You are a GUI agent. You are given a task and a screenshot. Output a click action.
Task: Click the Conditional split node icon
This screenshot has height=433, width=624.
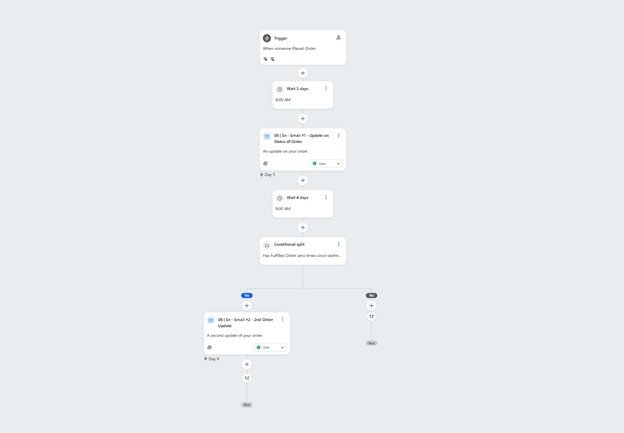click(267, 245)
